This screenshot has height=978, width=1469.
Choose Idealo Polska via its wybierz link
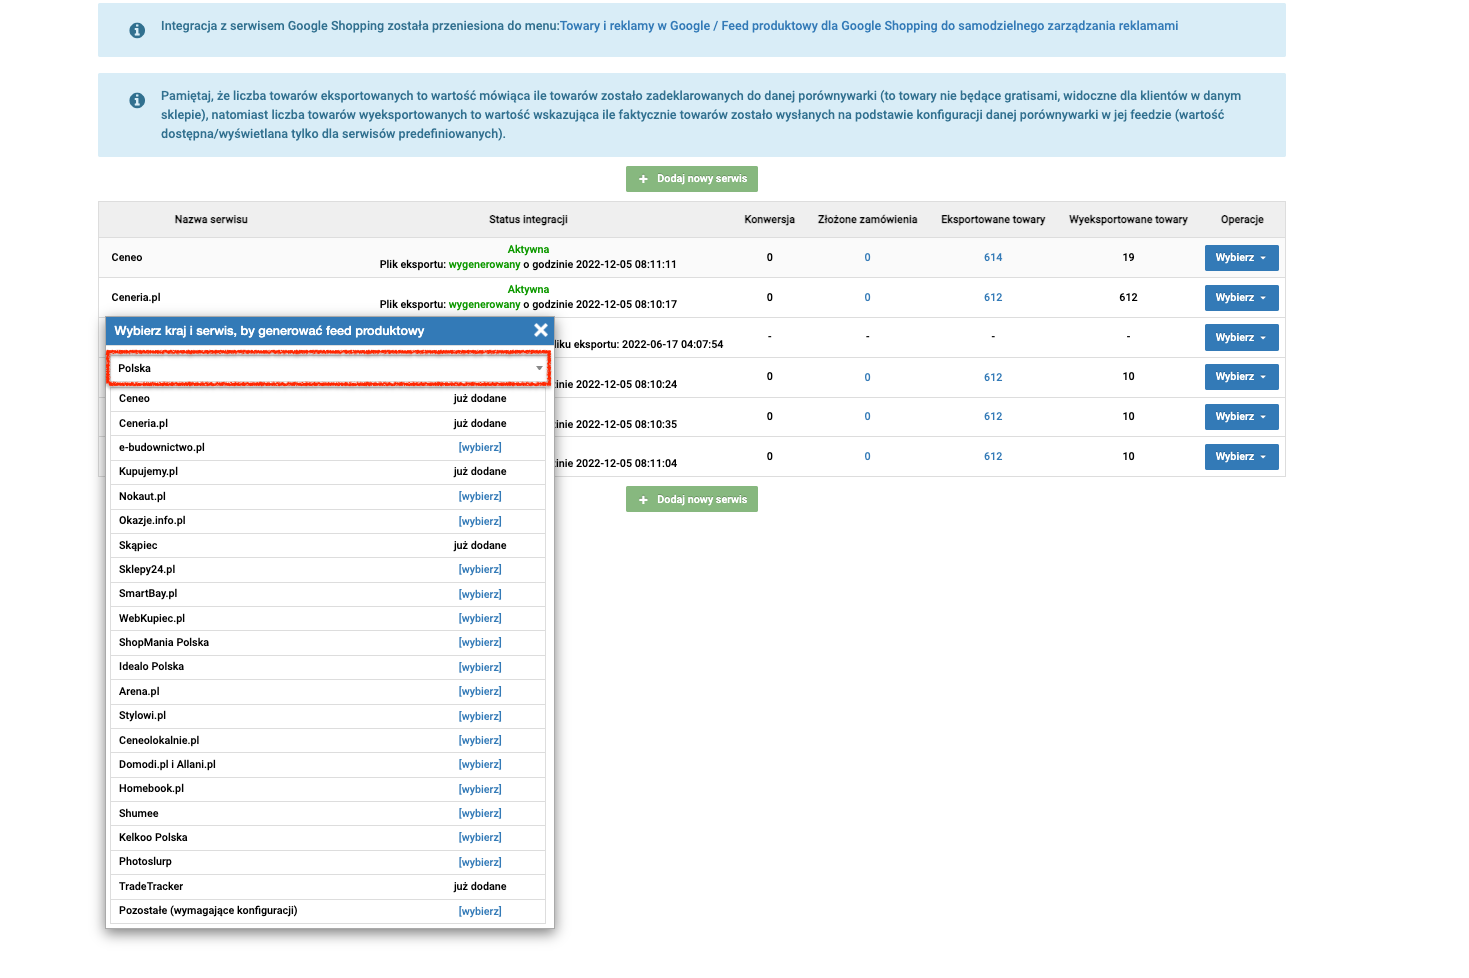[x=480, y=667]
